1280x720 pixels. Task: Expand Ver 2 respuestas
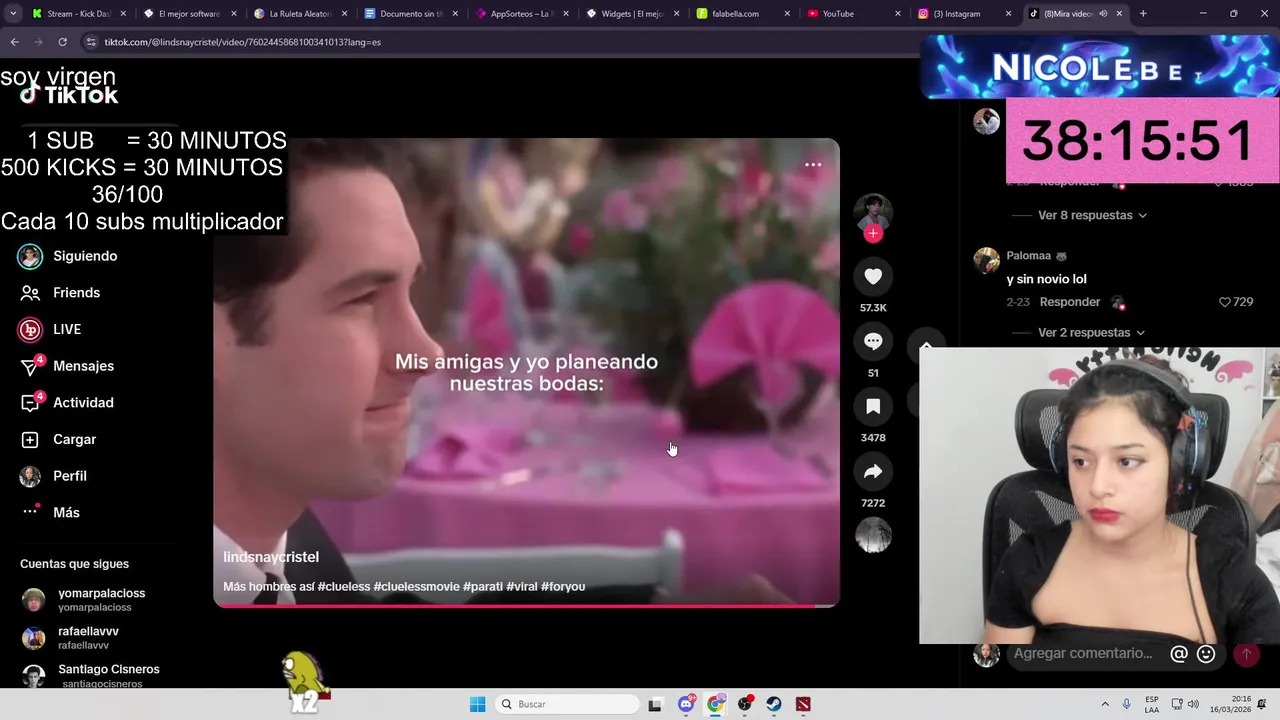coord(1092,333)
